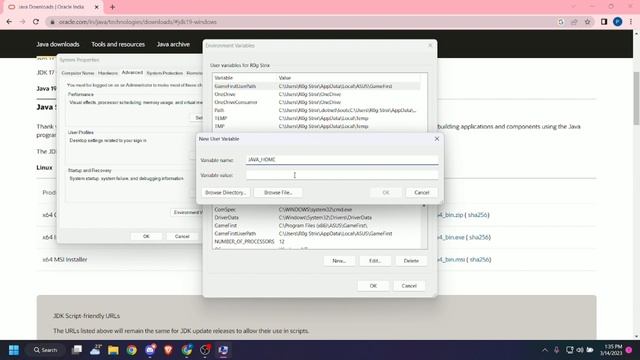The image size is (640, 360).
Task: Show hidden system tray icons
Action: pyautogui.click(x=544, y=350)
